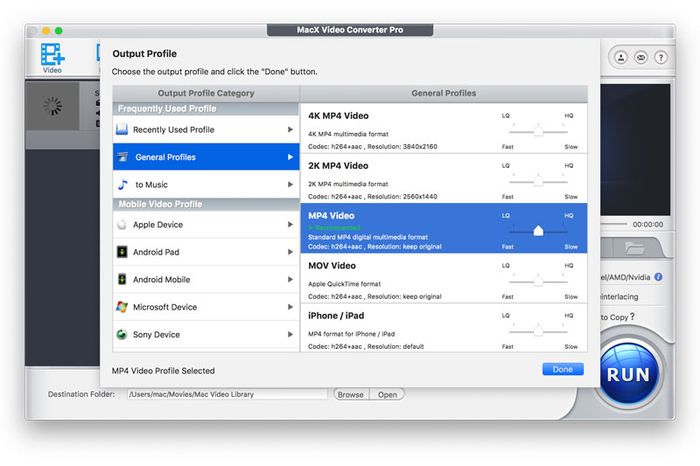Expand the Android Pad arrow
This screenshot has width=700, height=466.
[290, 252]
